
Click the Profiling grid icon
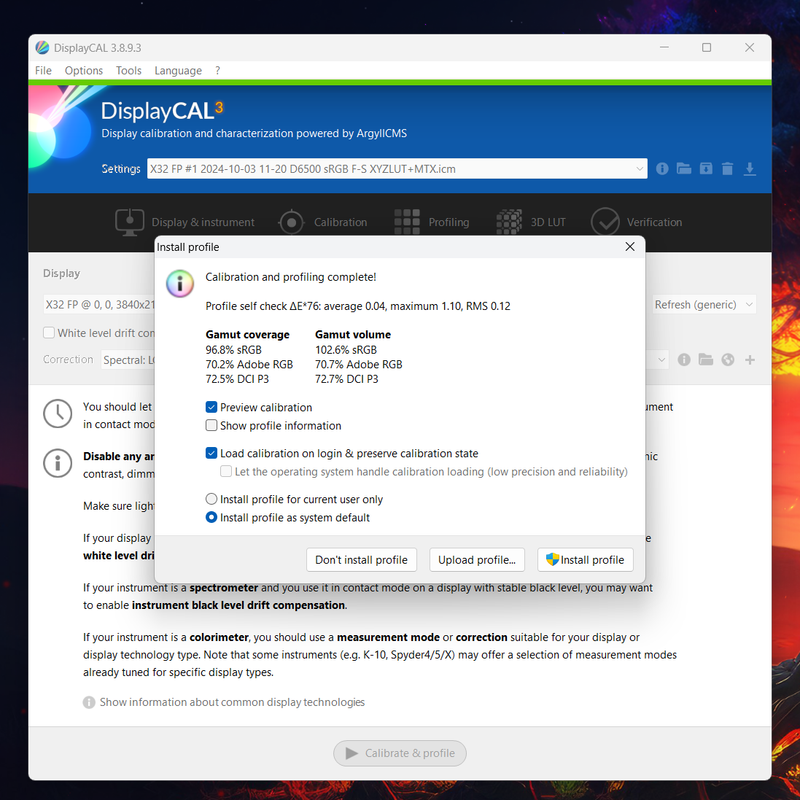[407, 222]
